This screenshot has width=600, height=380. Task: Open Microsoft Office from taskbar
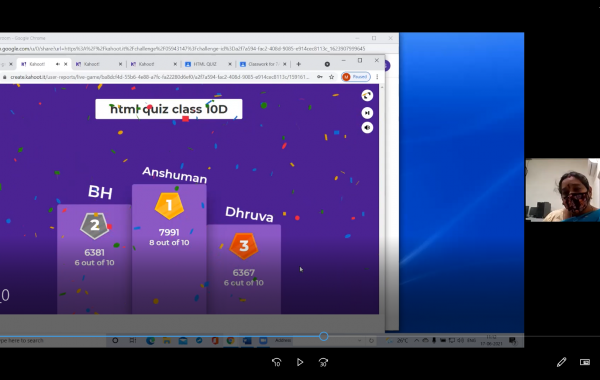(215, 341)
